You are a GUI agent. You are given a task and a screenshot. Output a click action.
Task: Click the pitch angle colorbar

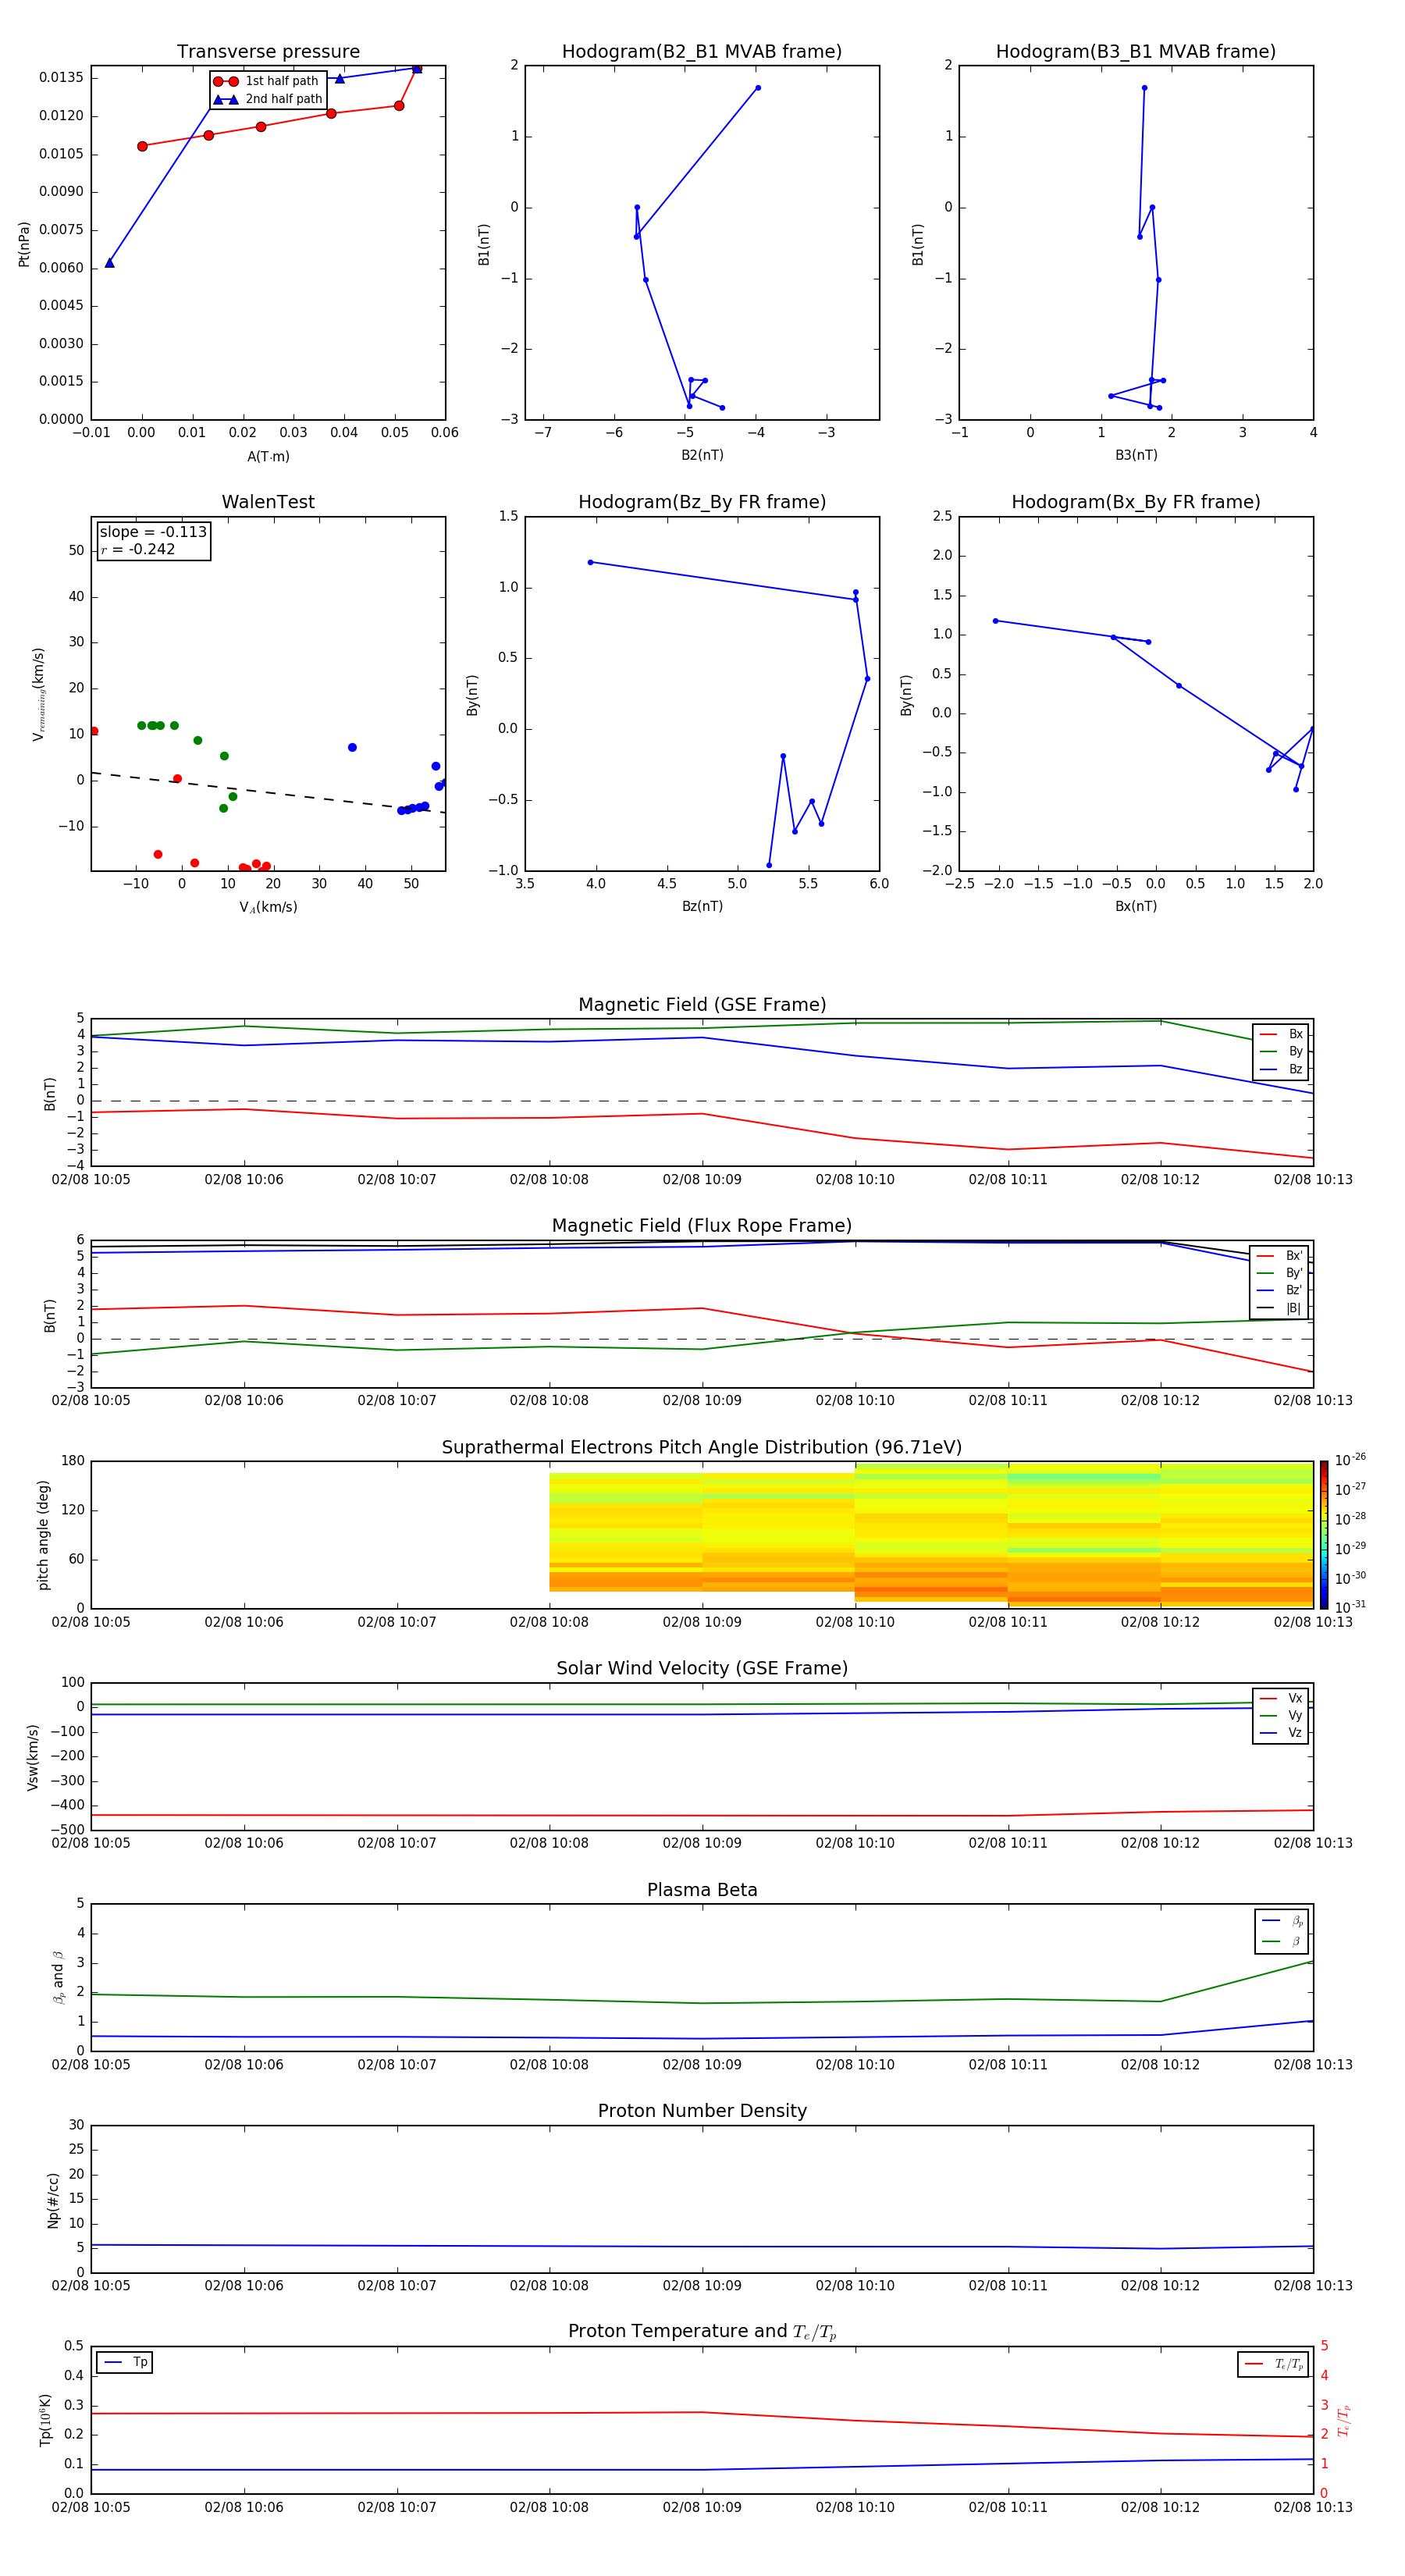click(x=1324, y=1534)
